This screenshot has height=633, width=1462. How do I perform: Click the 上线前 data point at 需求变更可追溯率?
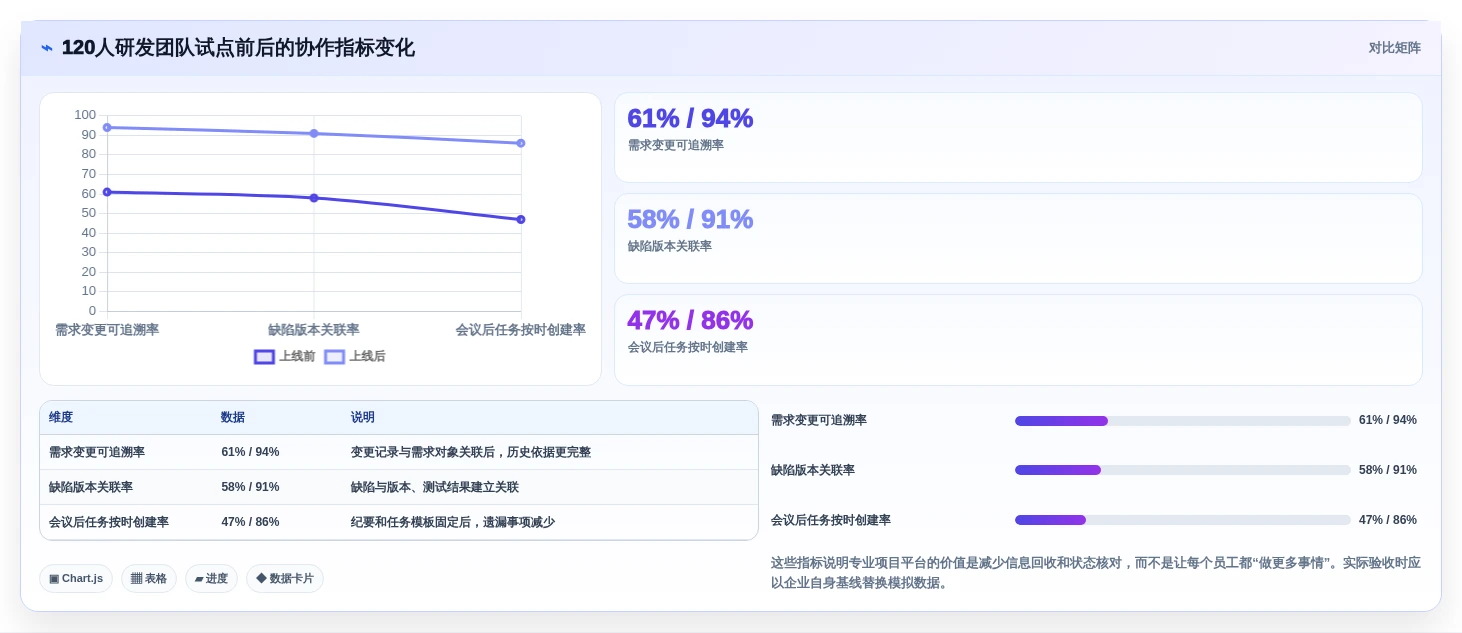pyautogui.click(x=107, y=192)
